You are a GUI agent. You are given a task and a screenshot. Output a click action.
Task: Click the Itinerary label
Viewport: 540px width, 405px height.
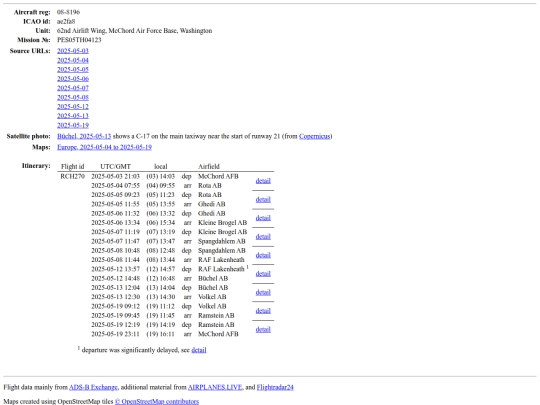pyautogui.click(x=36, y=166)
